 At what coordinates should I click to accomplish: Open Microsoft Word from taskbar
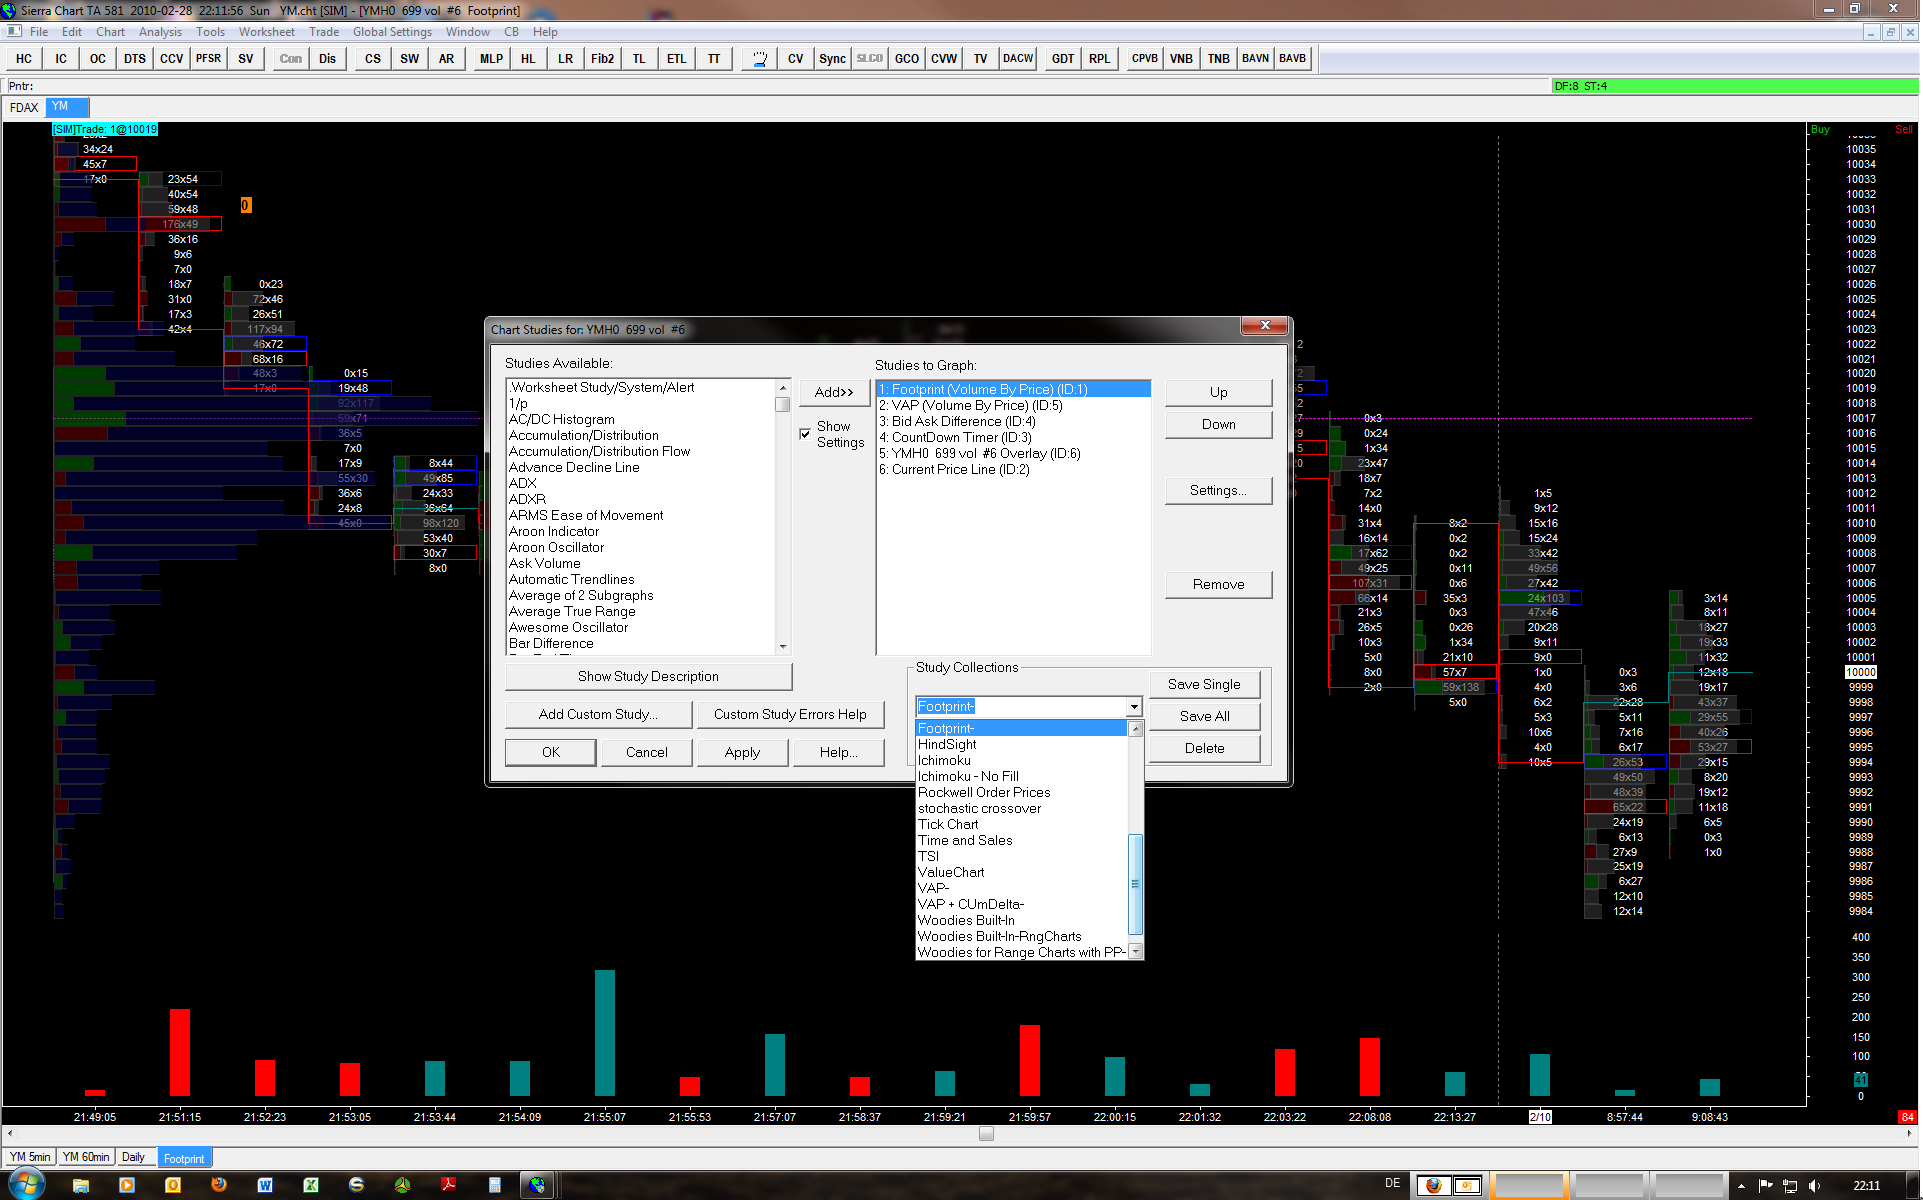[x=265, y=1185]
